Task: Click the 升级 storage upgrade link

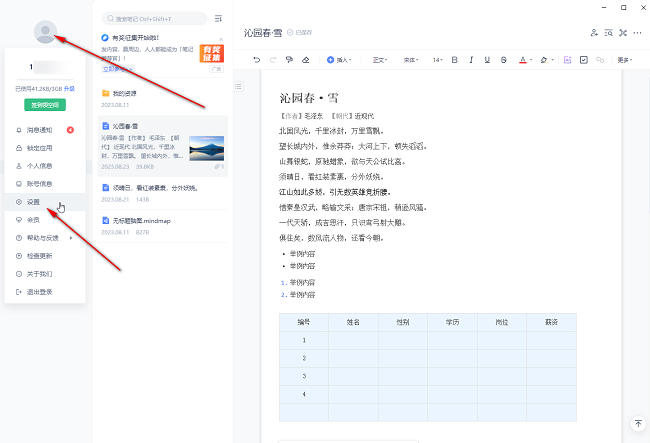Action: click(x=70, y=89)
